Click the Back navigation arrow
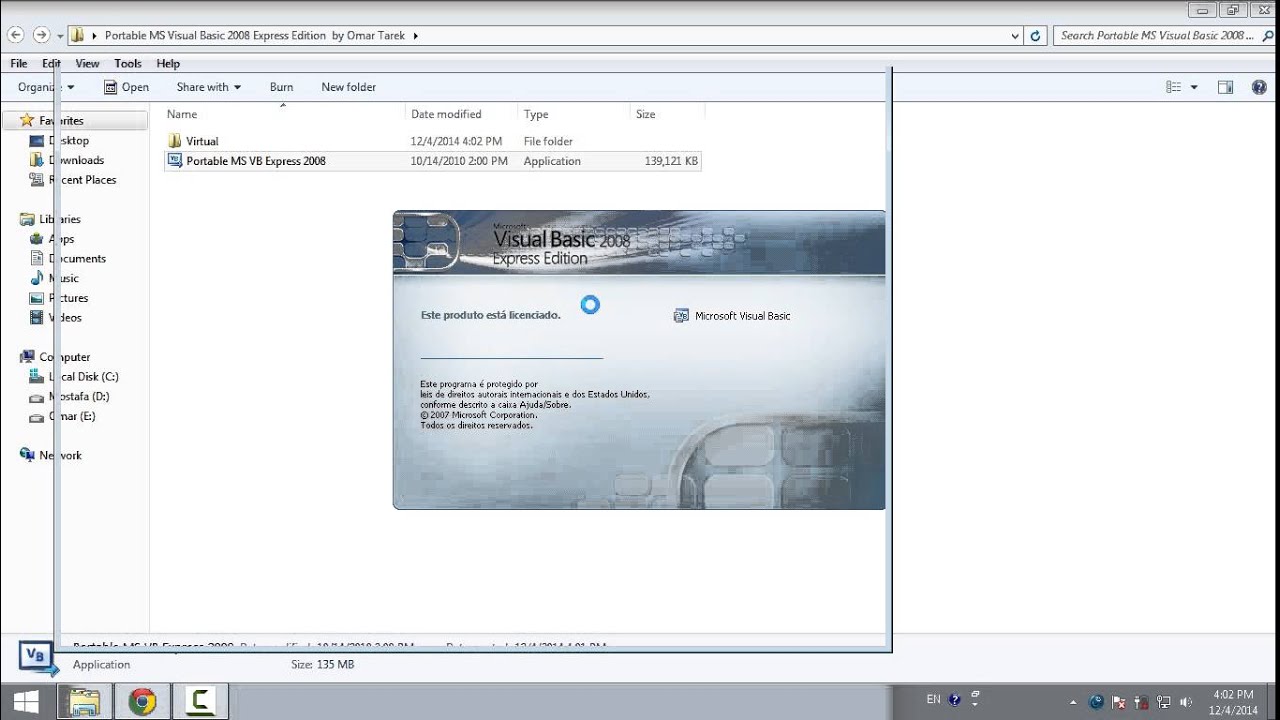 pos(15,35)
